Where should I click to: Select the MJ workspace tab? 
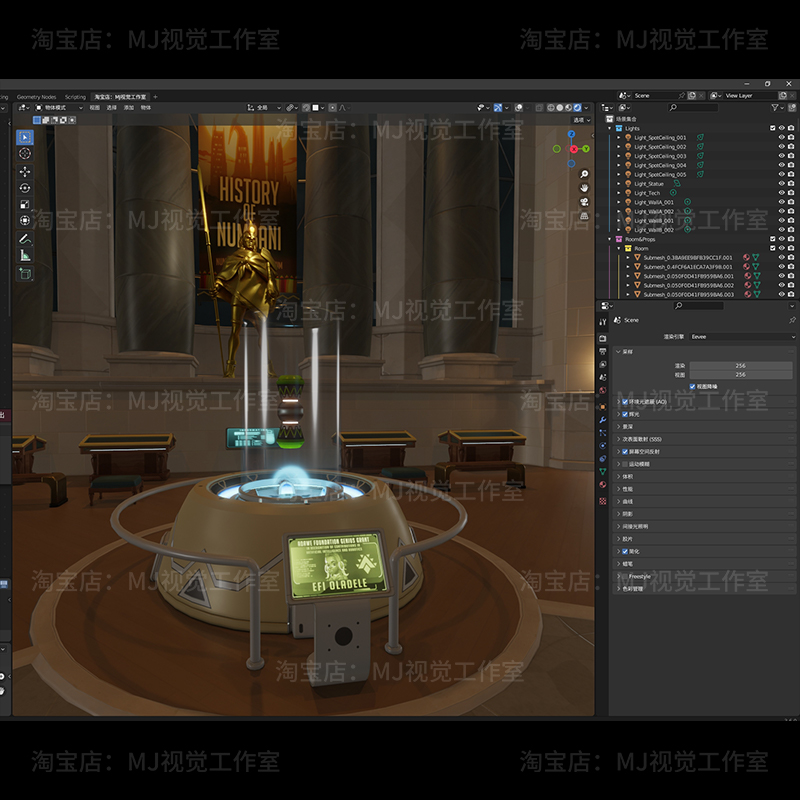click(120, 96)
